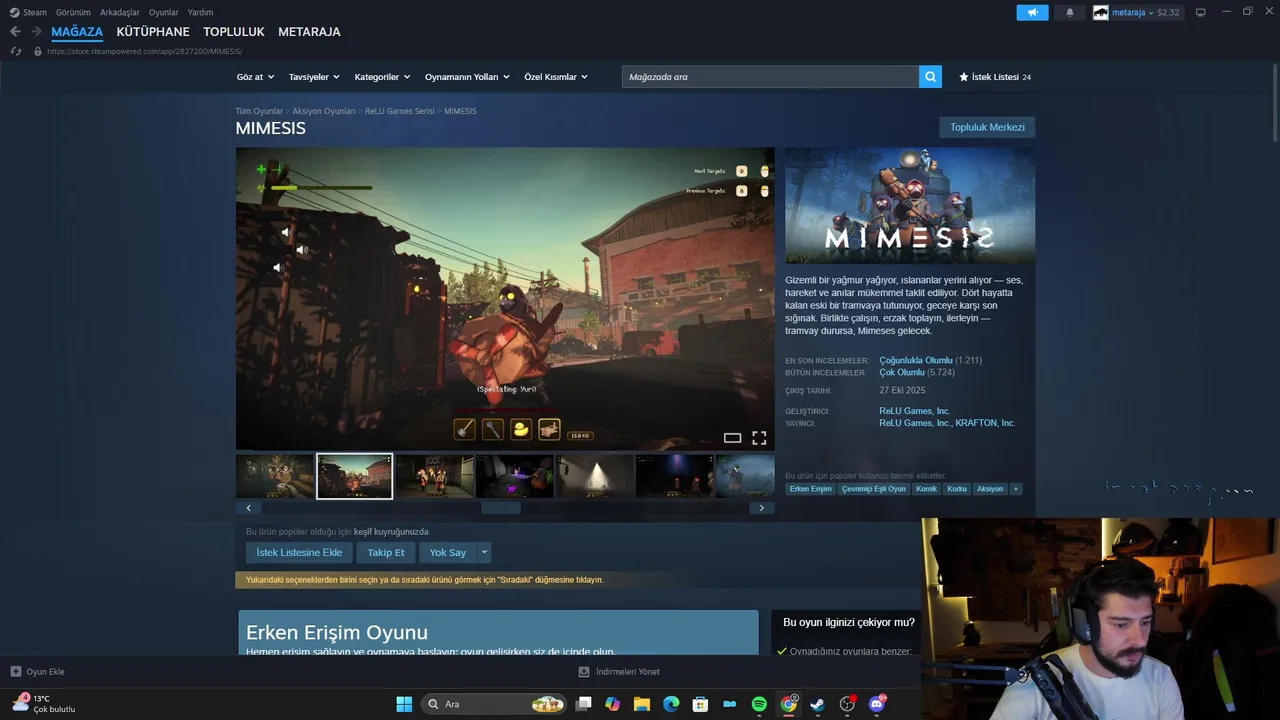Viewport: 1280px width, 720px height.
Task: Expand the Kategoriler dropdown
Action: (x=382, y=77)
